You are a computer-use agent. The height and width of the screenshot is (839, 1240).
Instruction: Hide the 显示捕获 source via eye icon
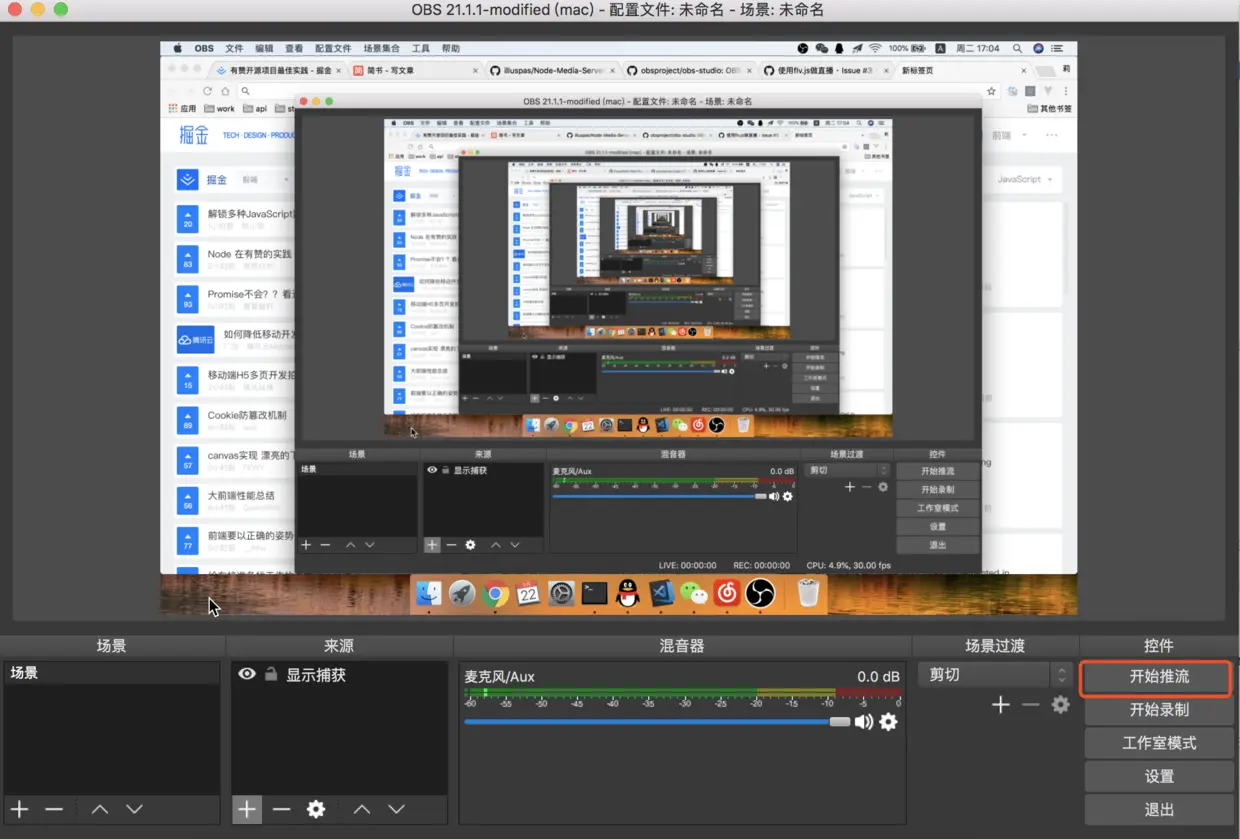tap(247, 674)
